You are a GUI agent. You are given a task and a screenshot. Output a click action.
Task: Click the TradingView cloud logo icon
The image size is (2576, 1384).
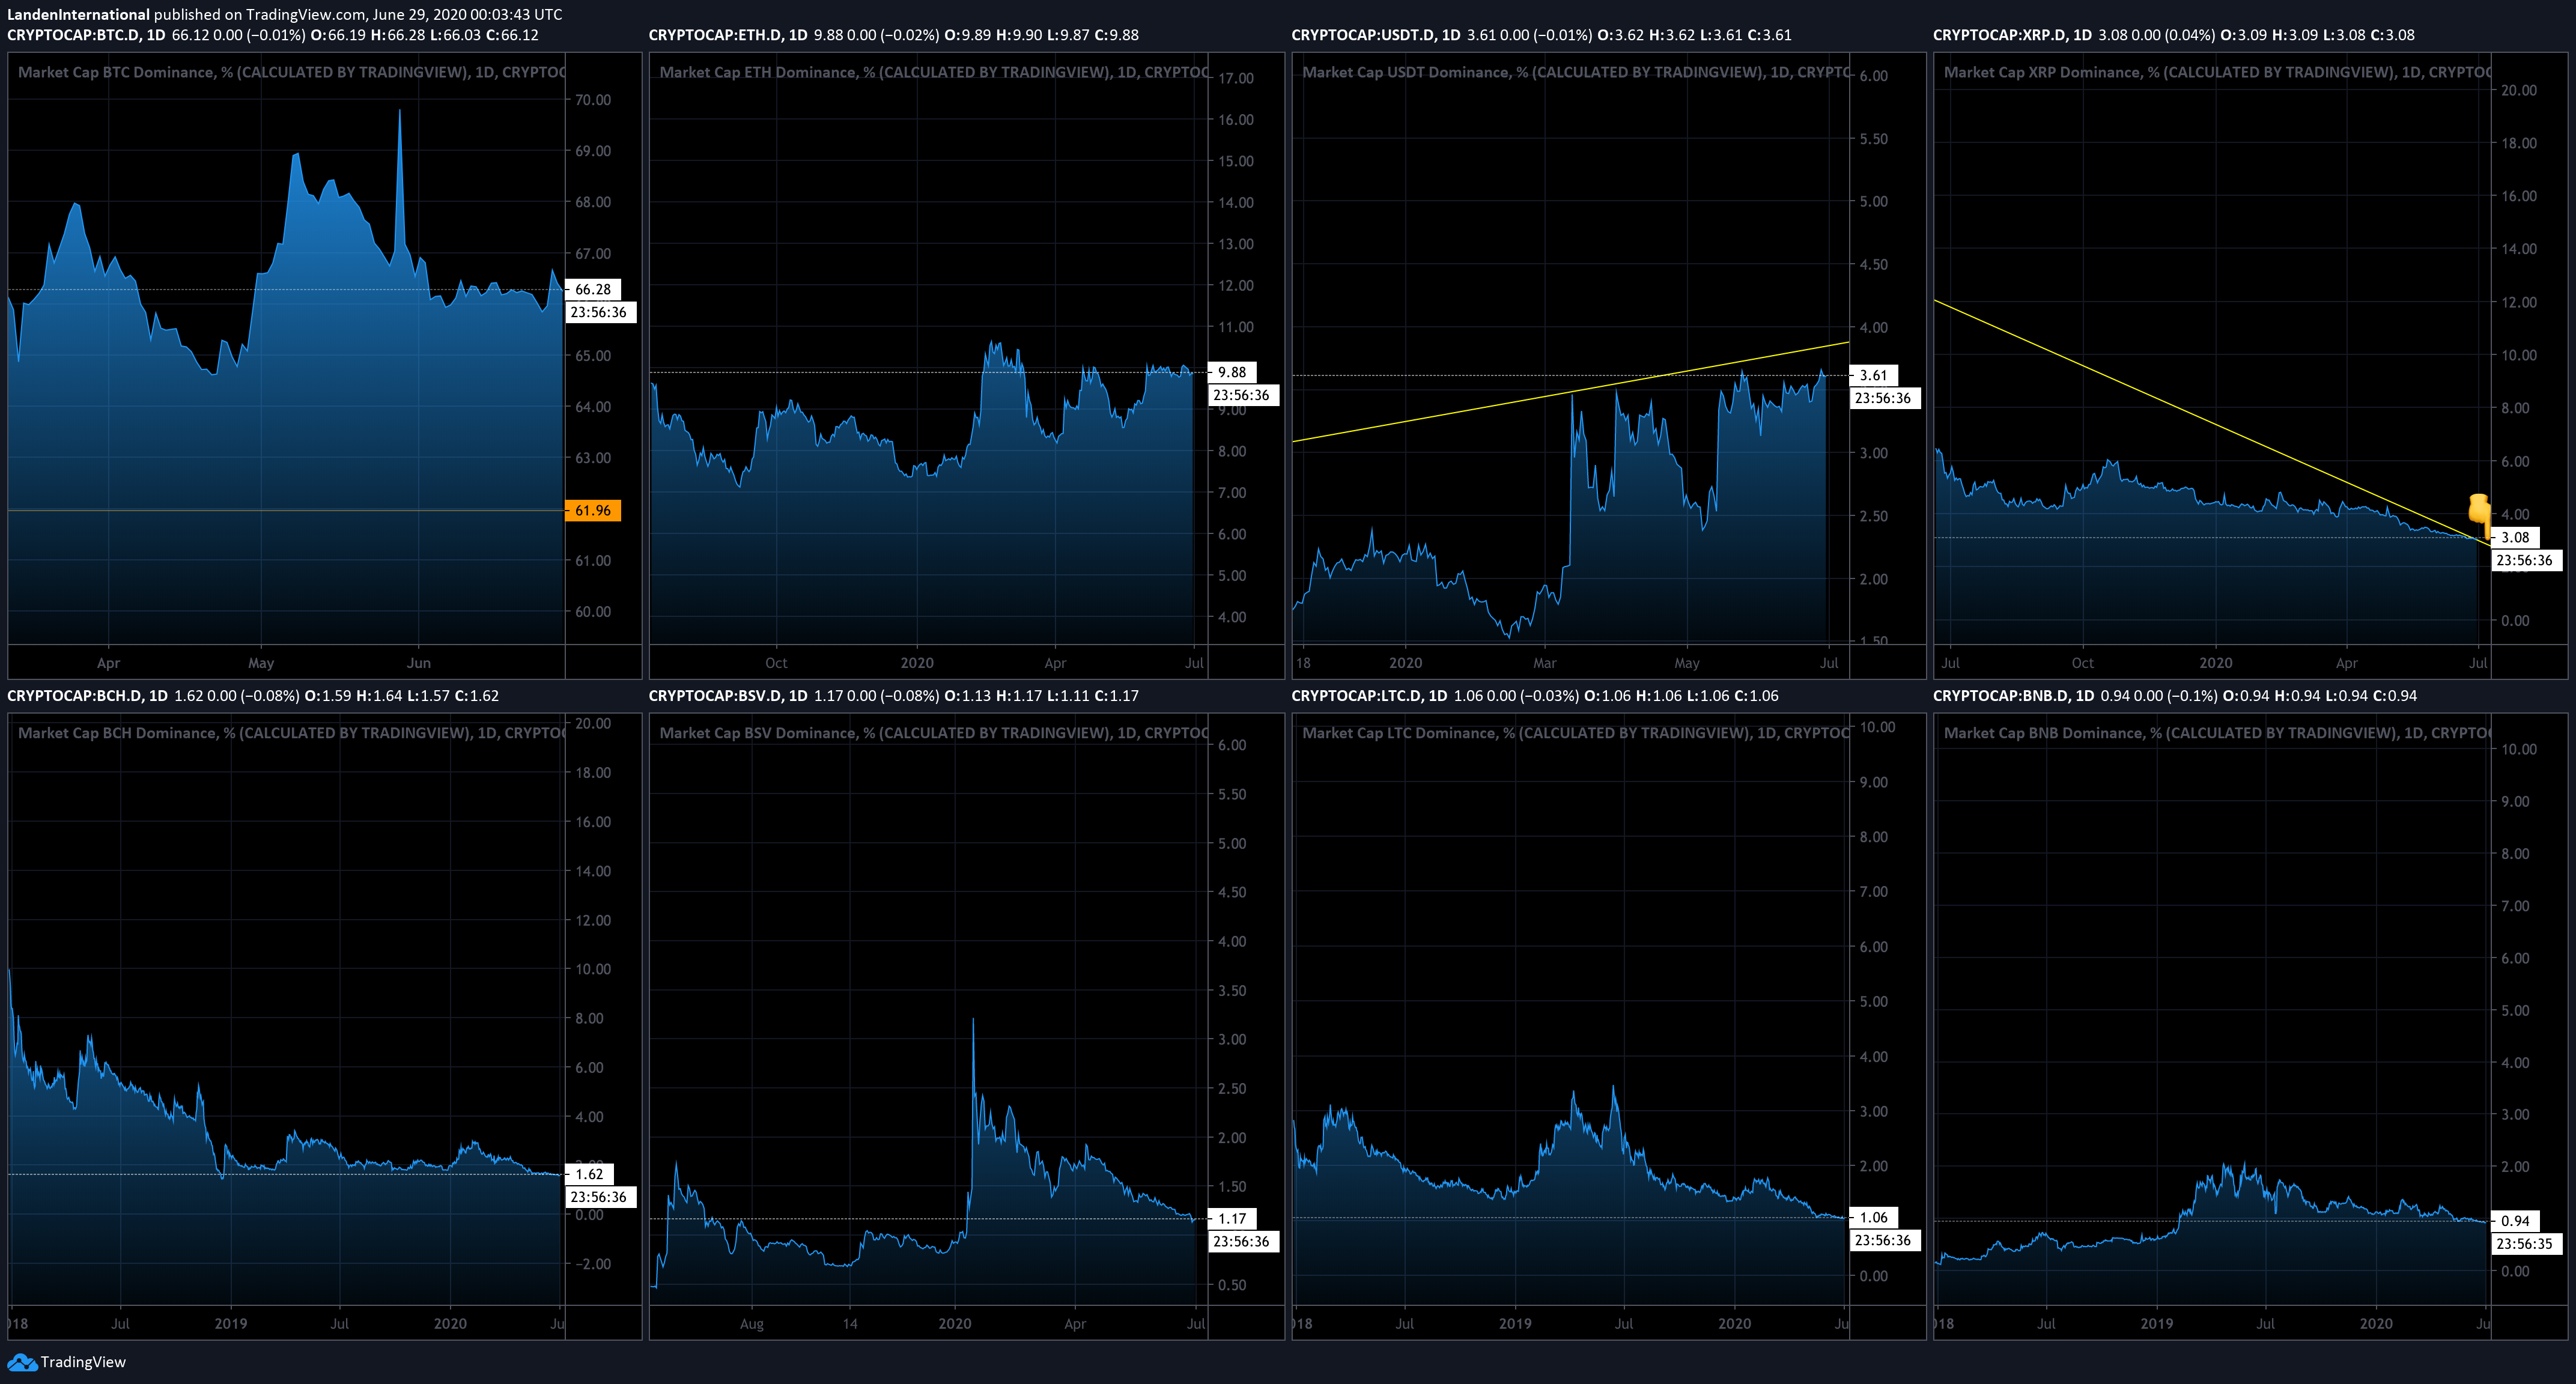(x=22, y=1362)
